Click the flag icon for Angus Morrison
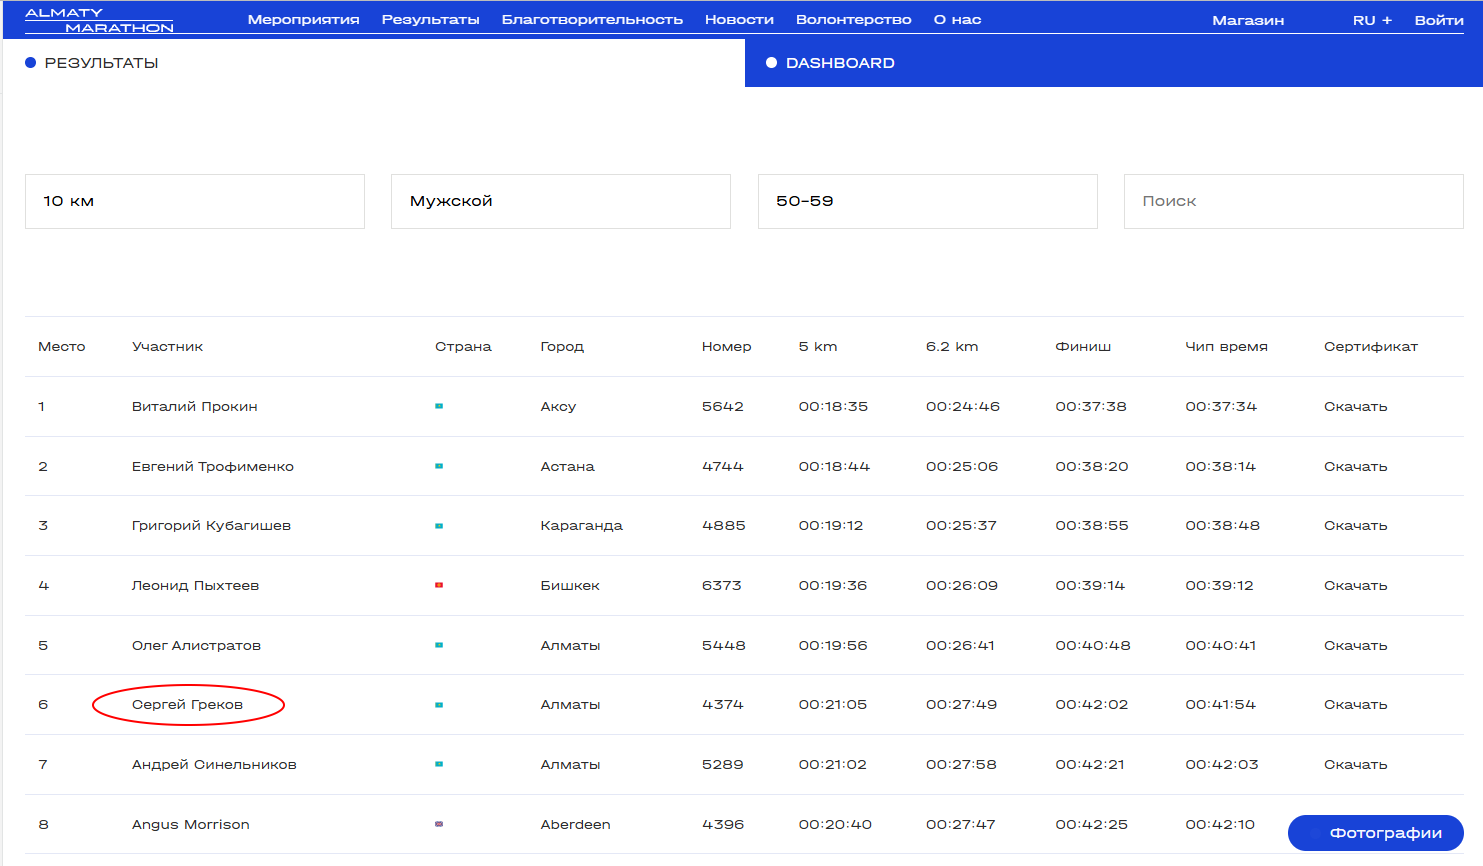1483x866 pixels. (x=439, y=824)
